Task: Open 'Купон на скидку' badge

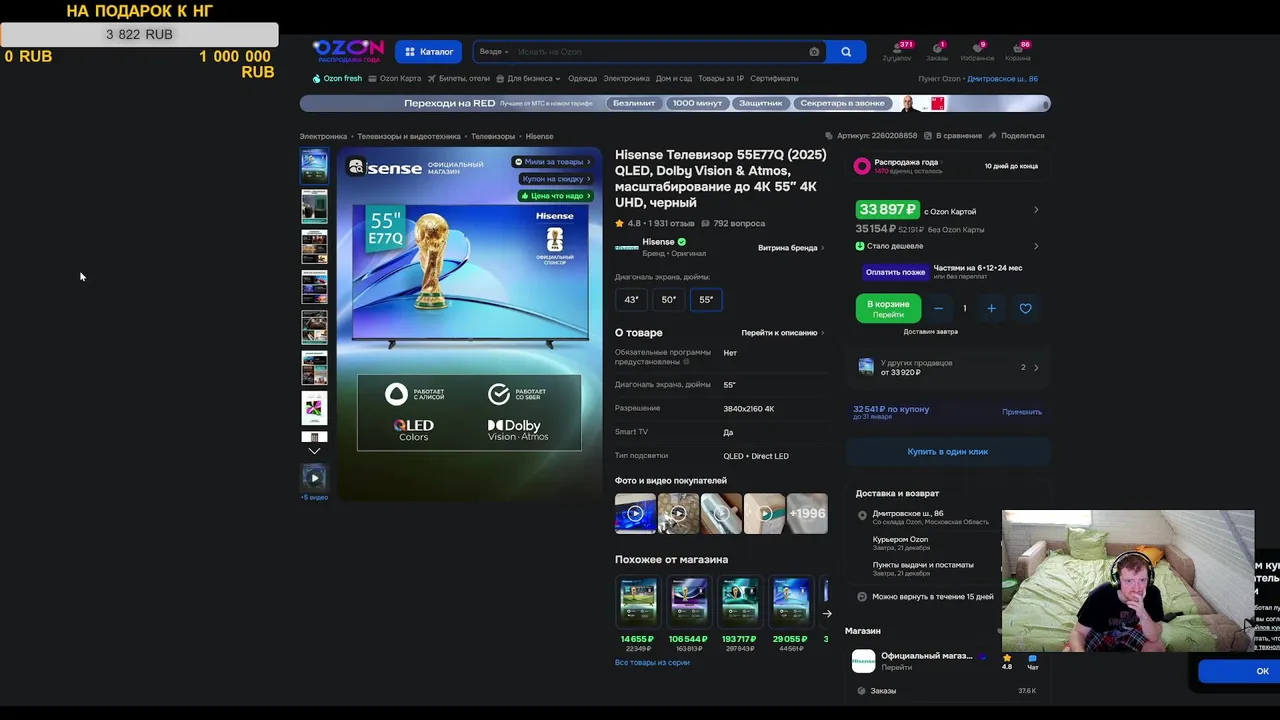Action: pyautogui.click(x=555, y=179)
